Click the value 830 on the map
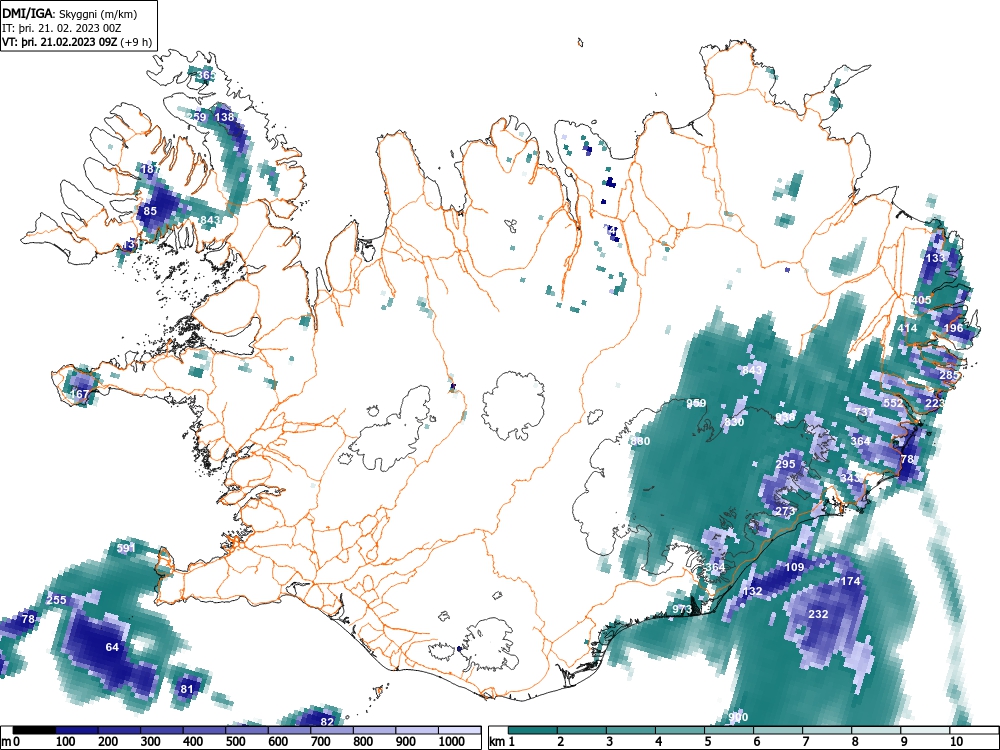This screenshot has width=1000, height=750. [734, 422]
